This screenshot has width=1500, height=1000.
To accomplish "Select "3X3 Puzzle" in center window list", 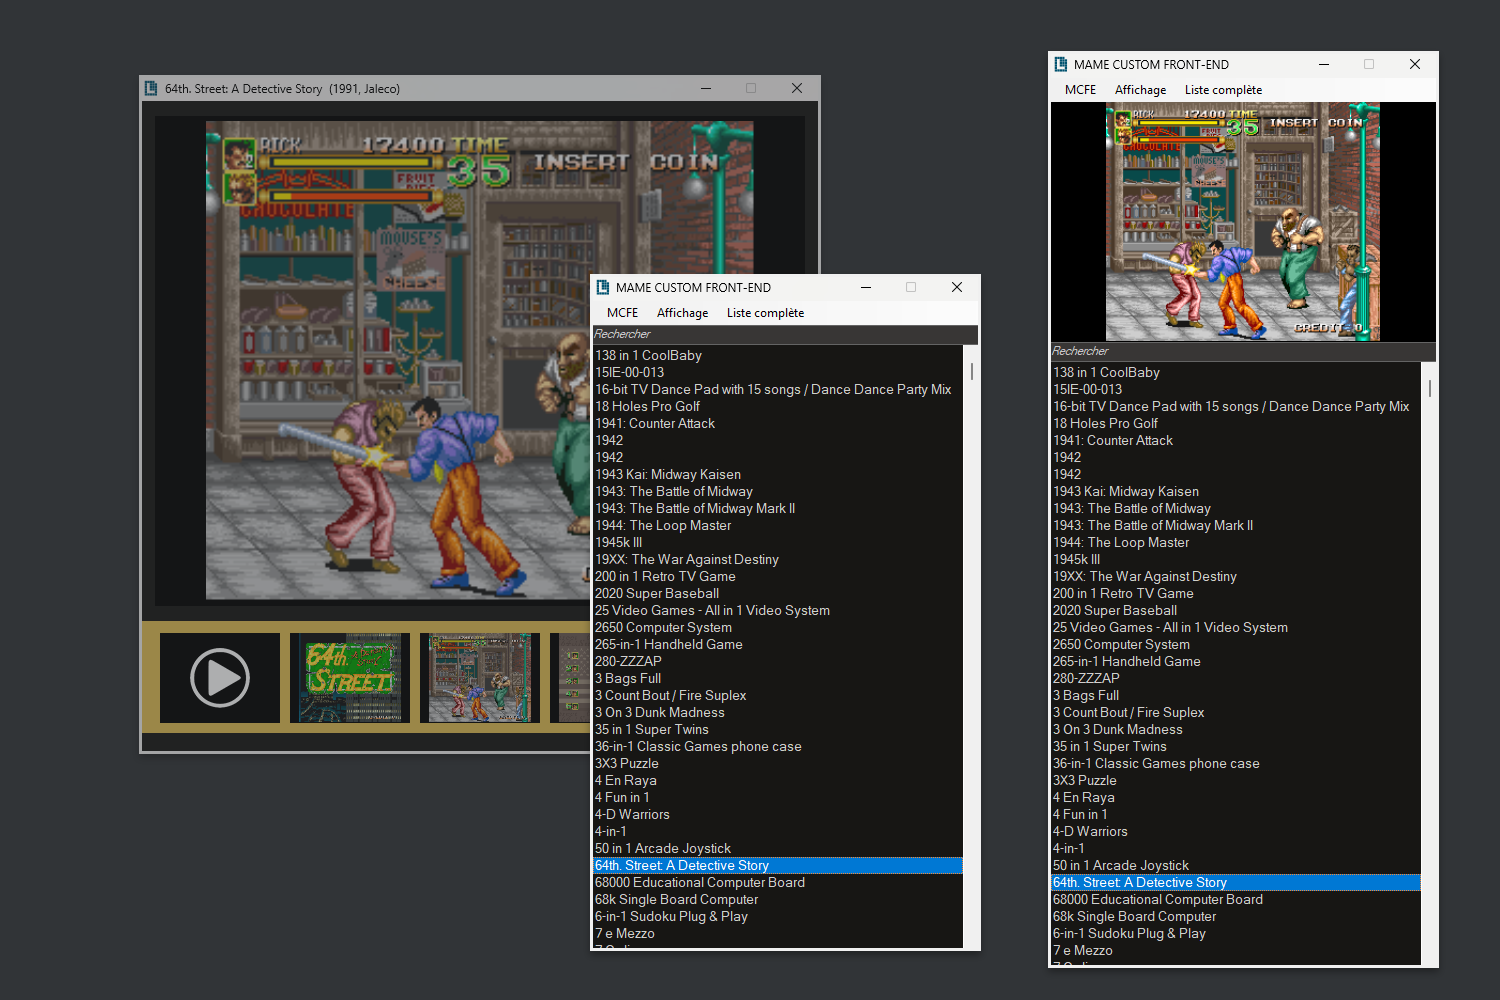I will coord(777,763).
